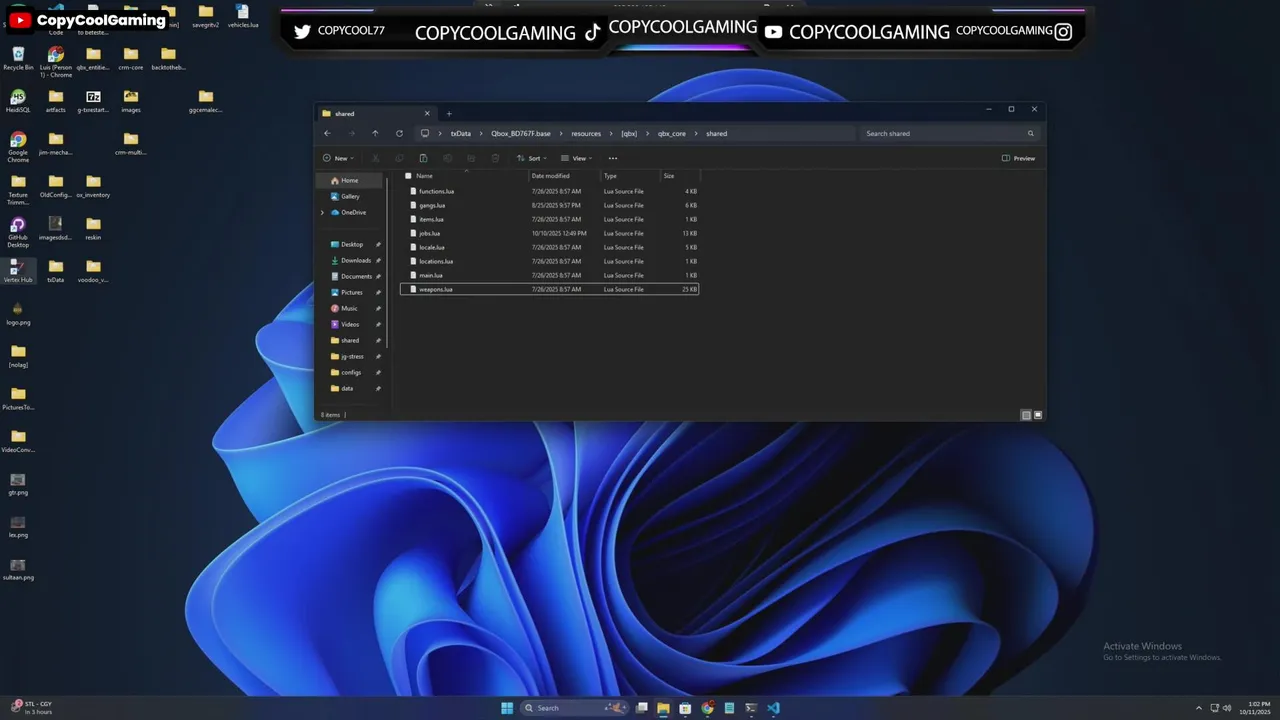The height and width of the screenshot is (720, 1280).
Task: Switch to Details view icon in the status bar
Action: click(x=1026, y=415)
